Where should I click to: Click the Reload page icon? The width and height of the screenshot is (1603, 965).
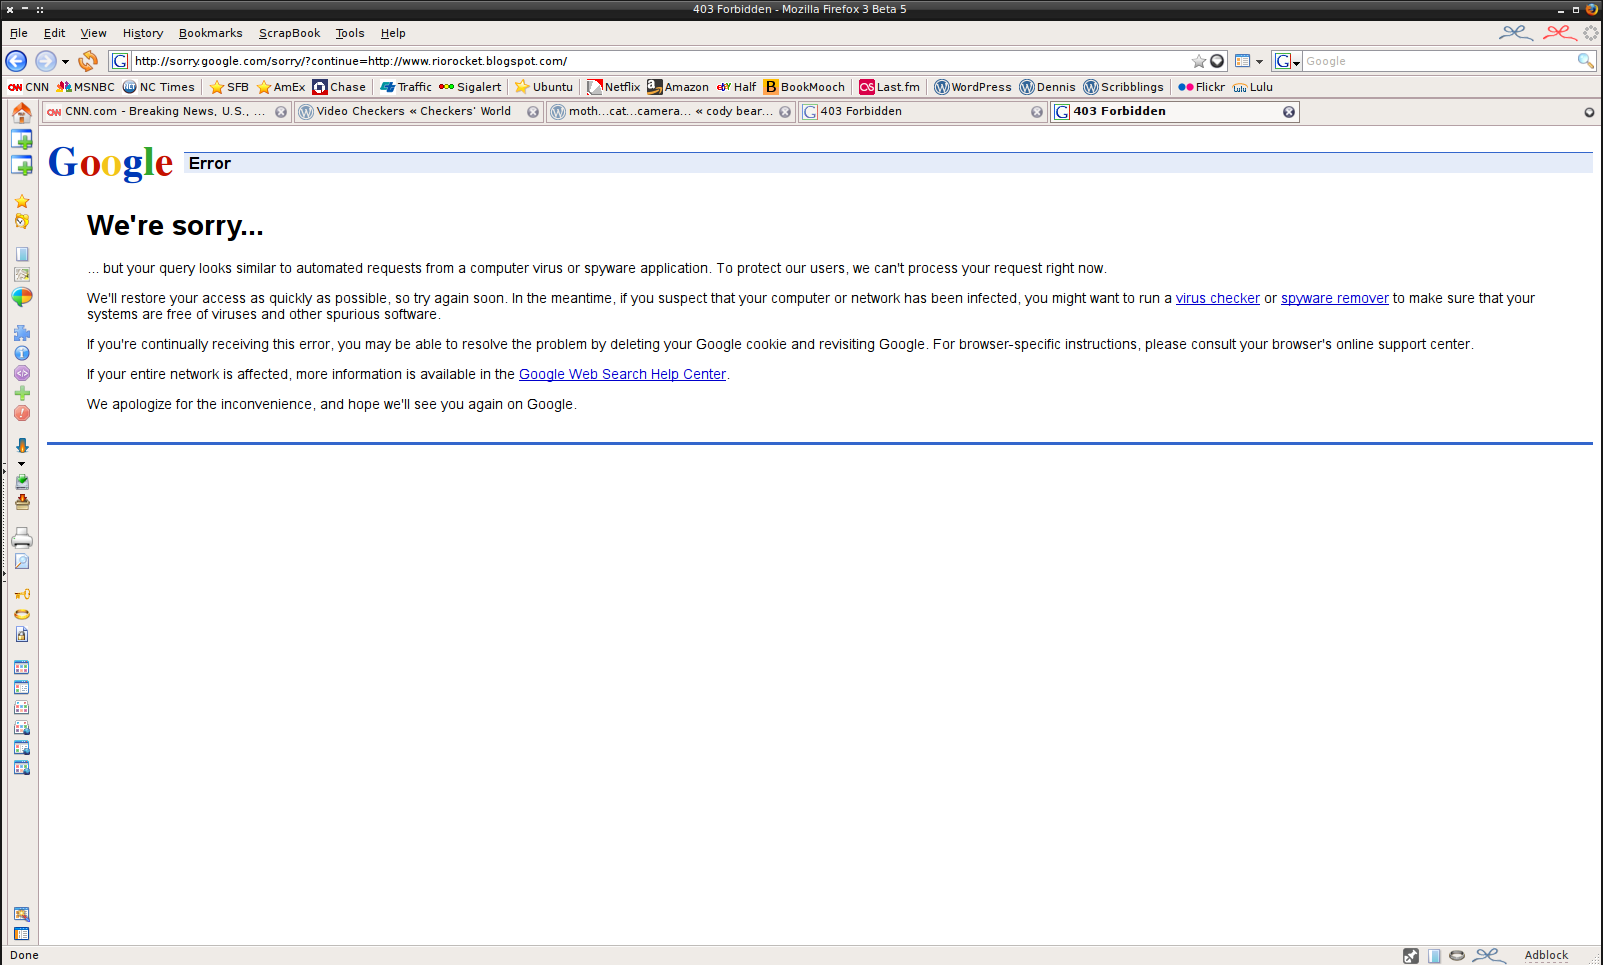click(x=88, y=61)
